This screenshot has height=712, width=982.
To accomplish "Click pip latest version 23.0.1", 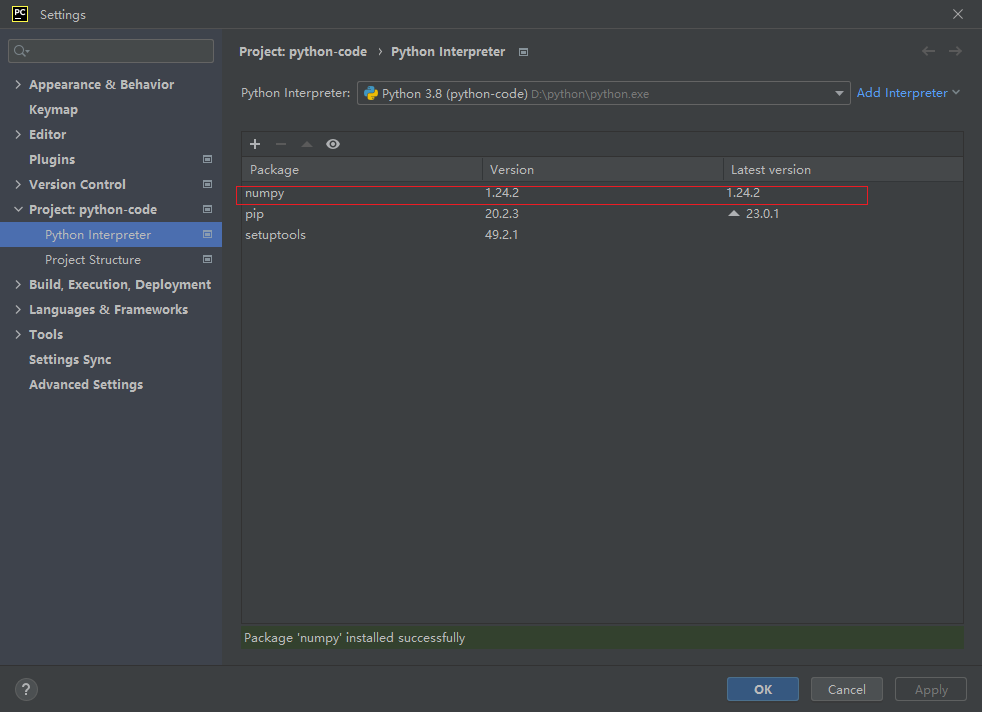I will click(x=762, y=214).
